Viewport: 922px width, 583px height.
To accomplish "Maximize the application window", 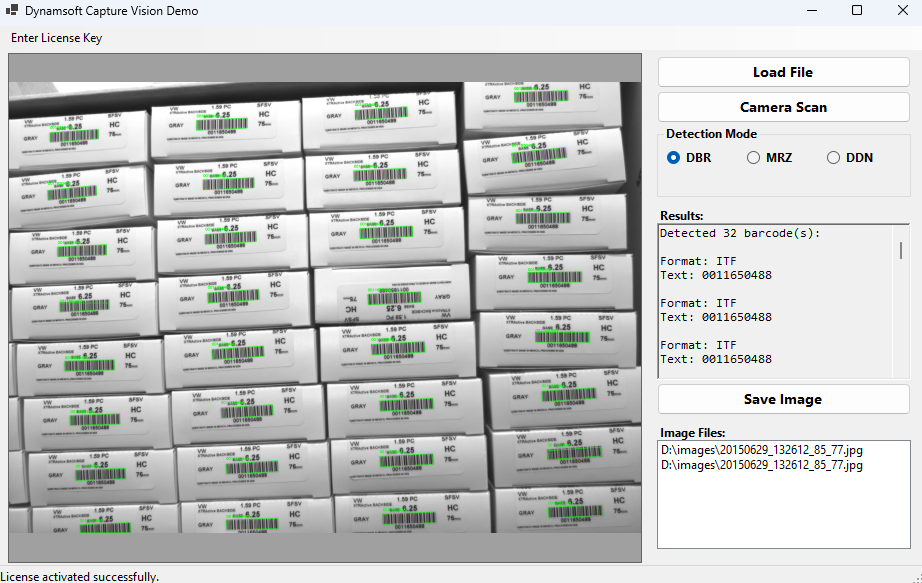I will coord(856,10).
